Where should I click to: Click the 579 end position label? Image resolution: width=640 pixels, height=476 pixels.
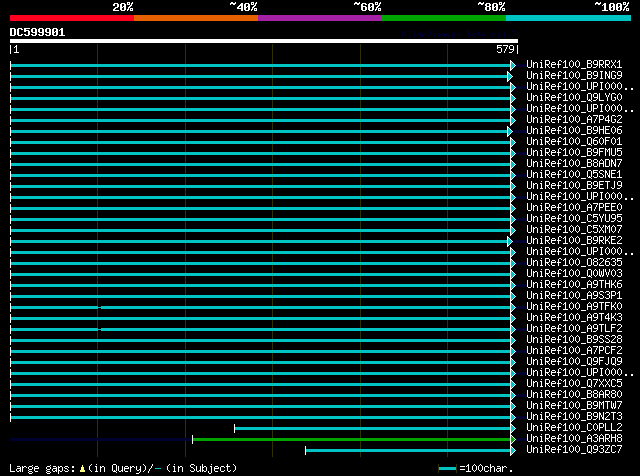point(505,49)
